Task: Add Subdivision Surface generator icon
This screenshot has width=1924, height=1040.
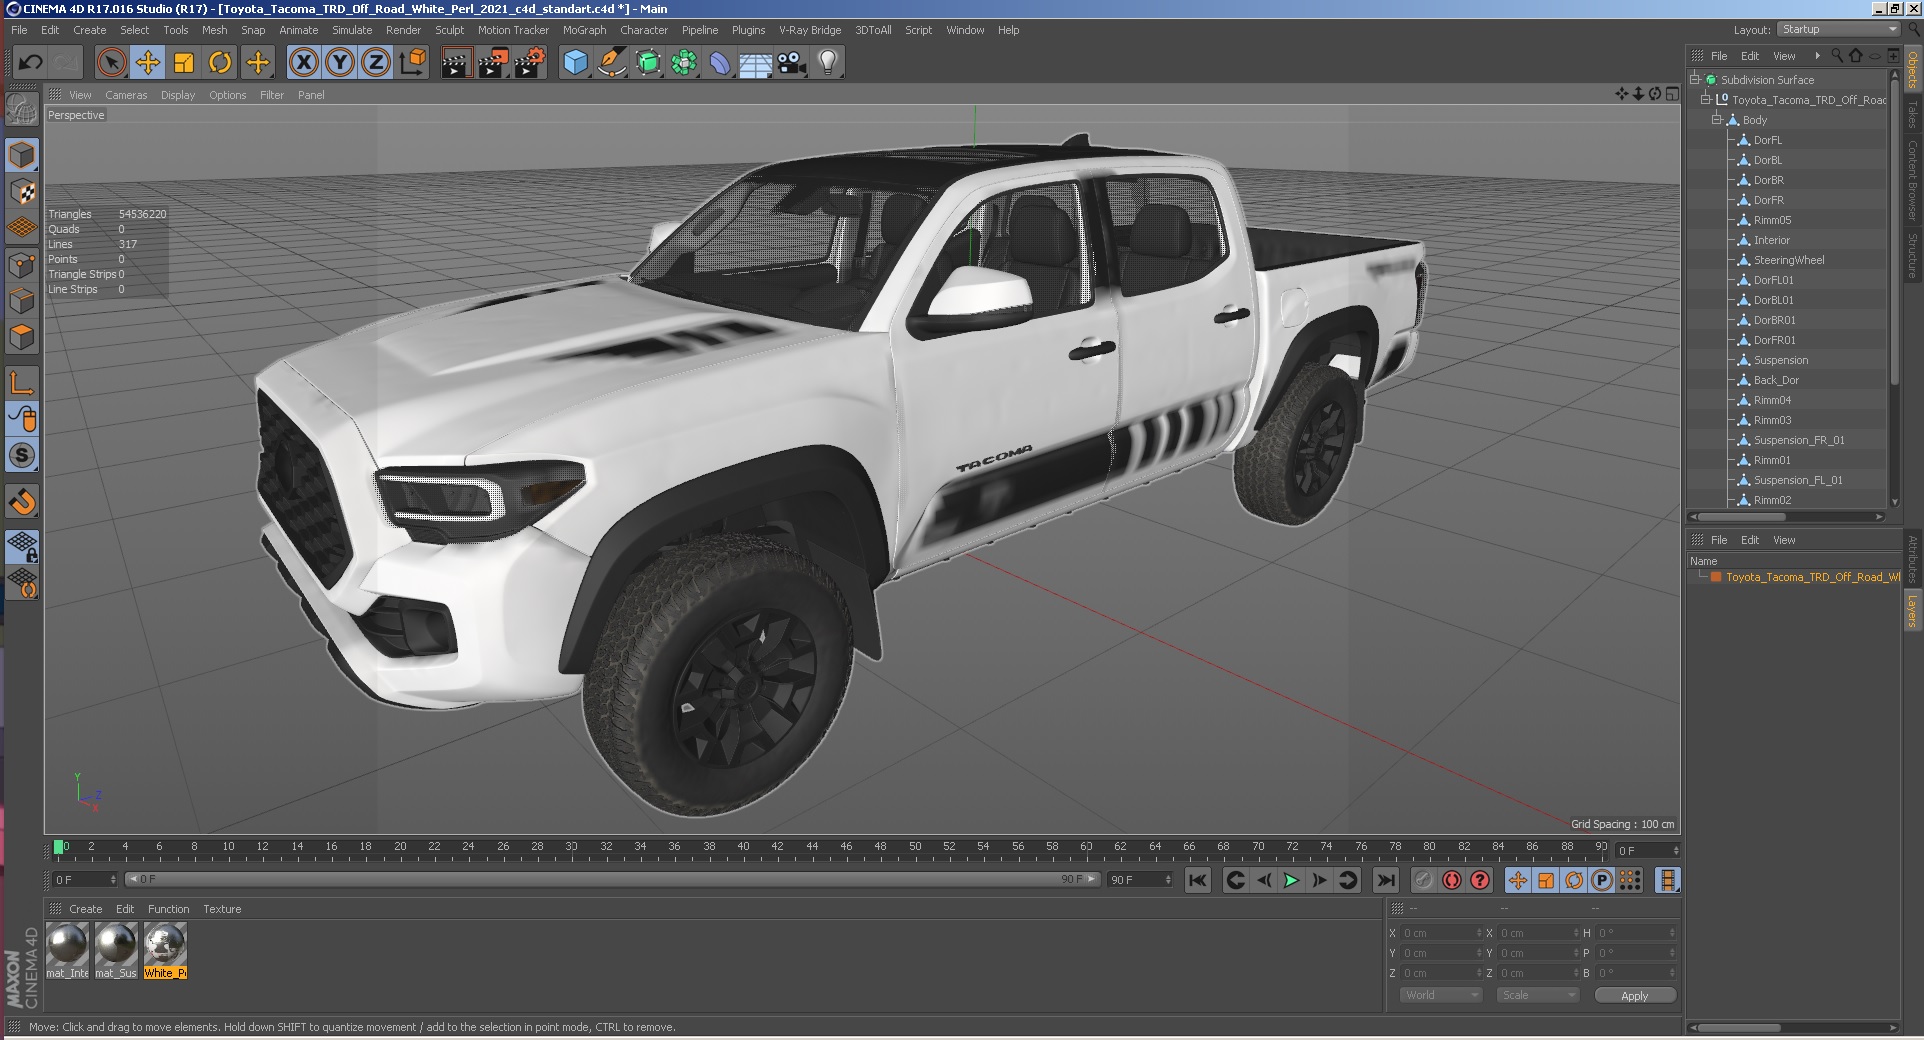Action: pos(648,63)
